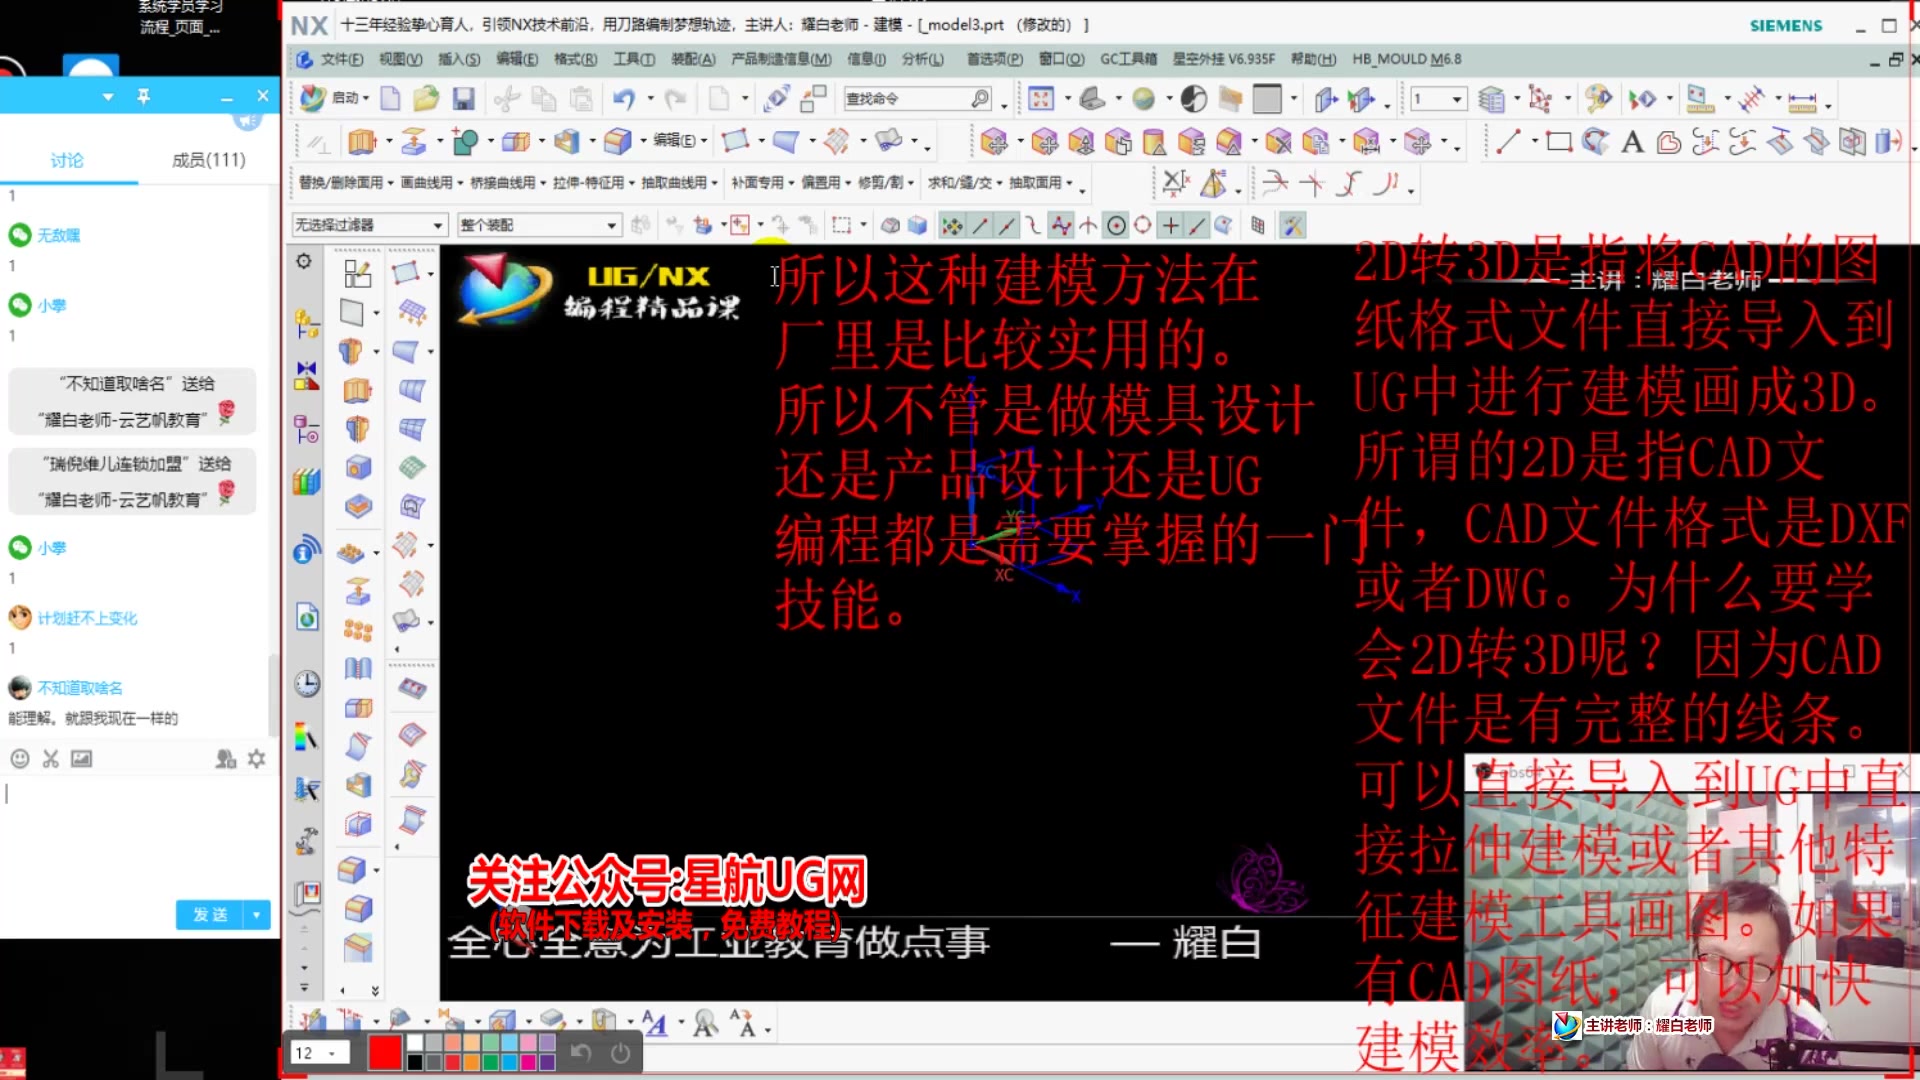
Task: Open the 拉伸-特征用 toolbar menu
Action: [588, 183]
